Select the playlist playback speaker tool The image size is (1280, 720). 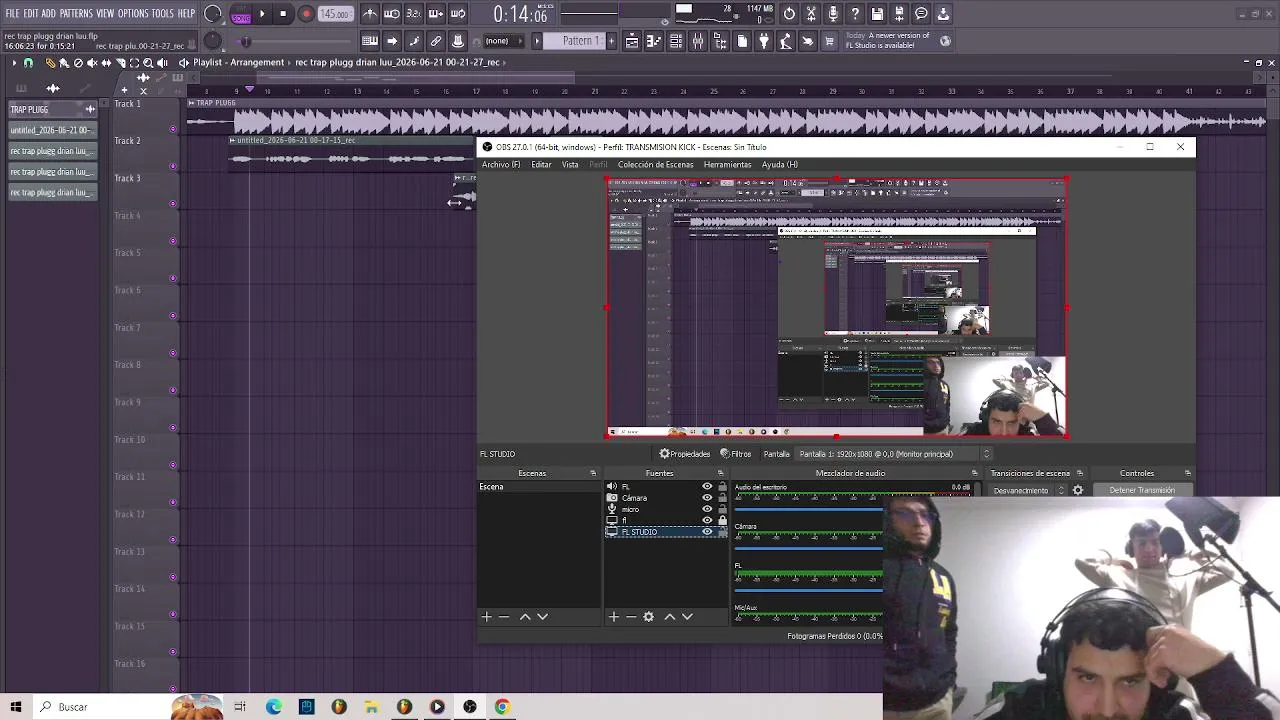[x=162, y=63]
